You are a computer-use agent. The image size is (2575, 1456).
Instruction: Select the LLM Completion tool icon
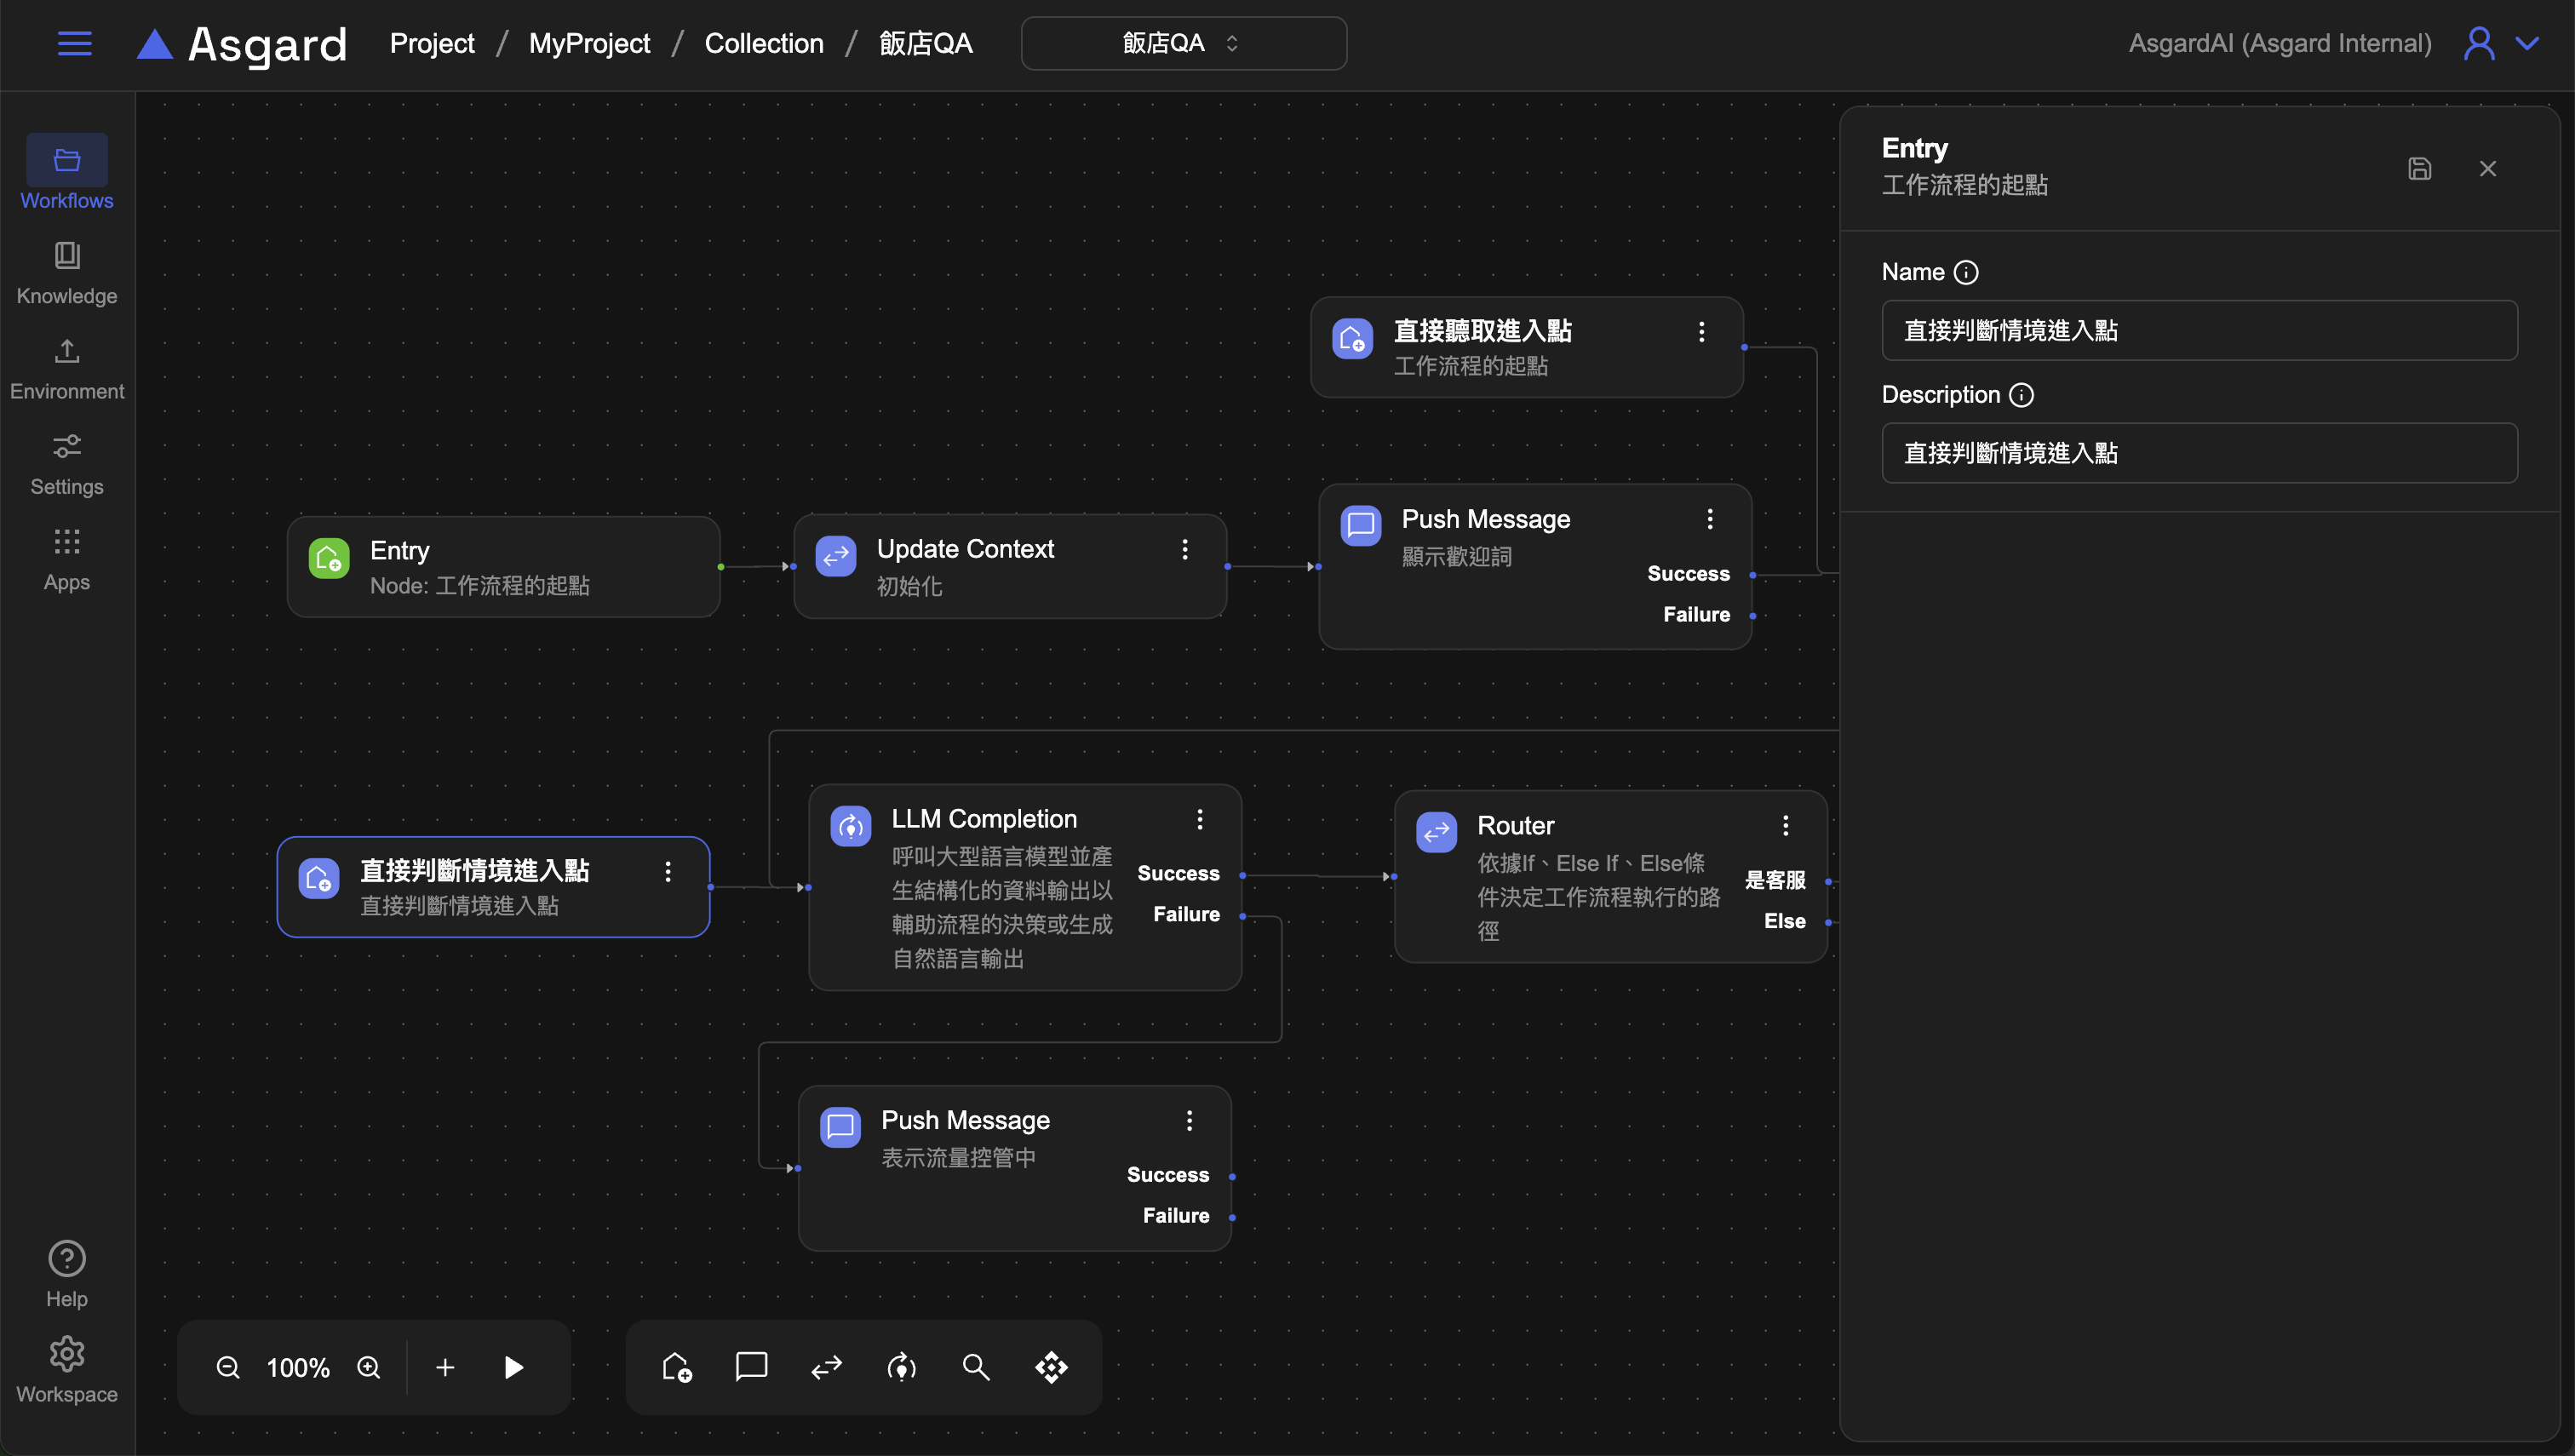901,1367
